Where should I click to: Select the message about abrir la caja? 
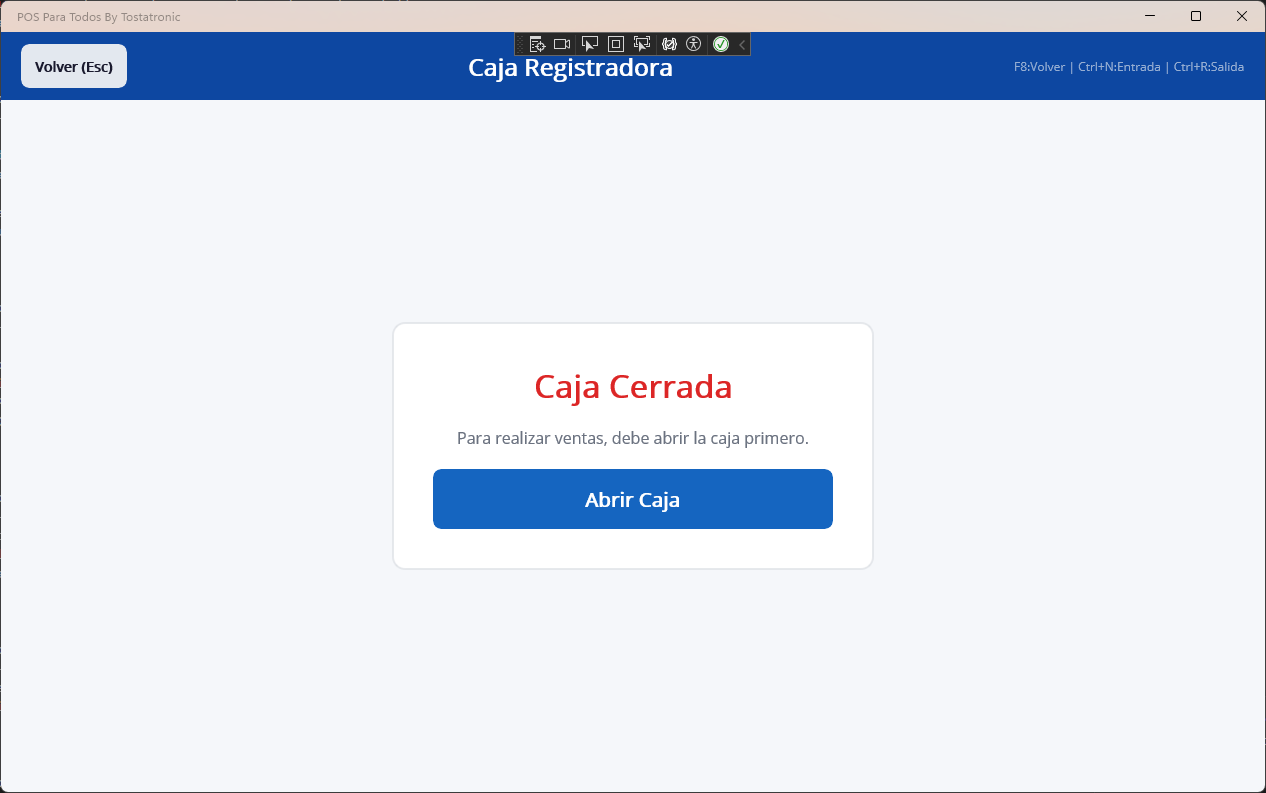[x=632, y=438]
